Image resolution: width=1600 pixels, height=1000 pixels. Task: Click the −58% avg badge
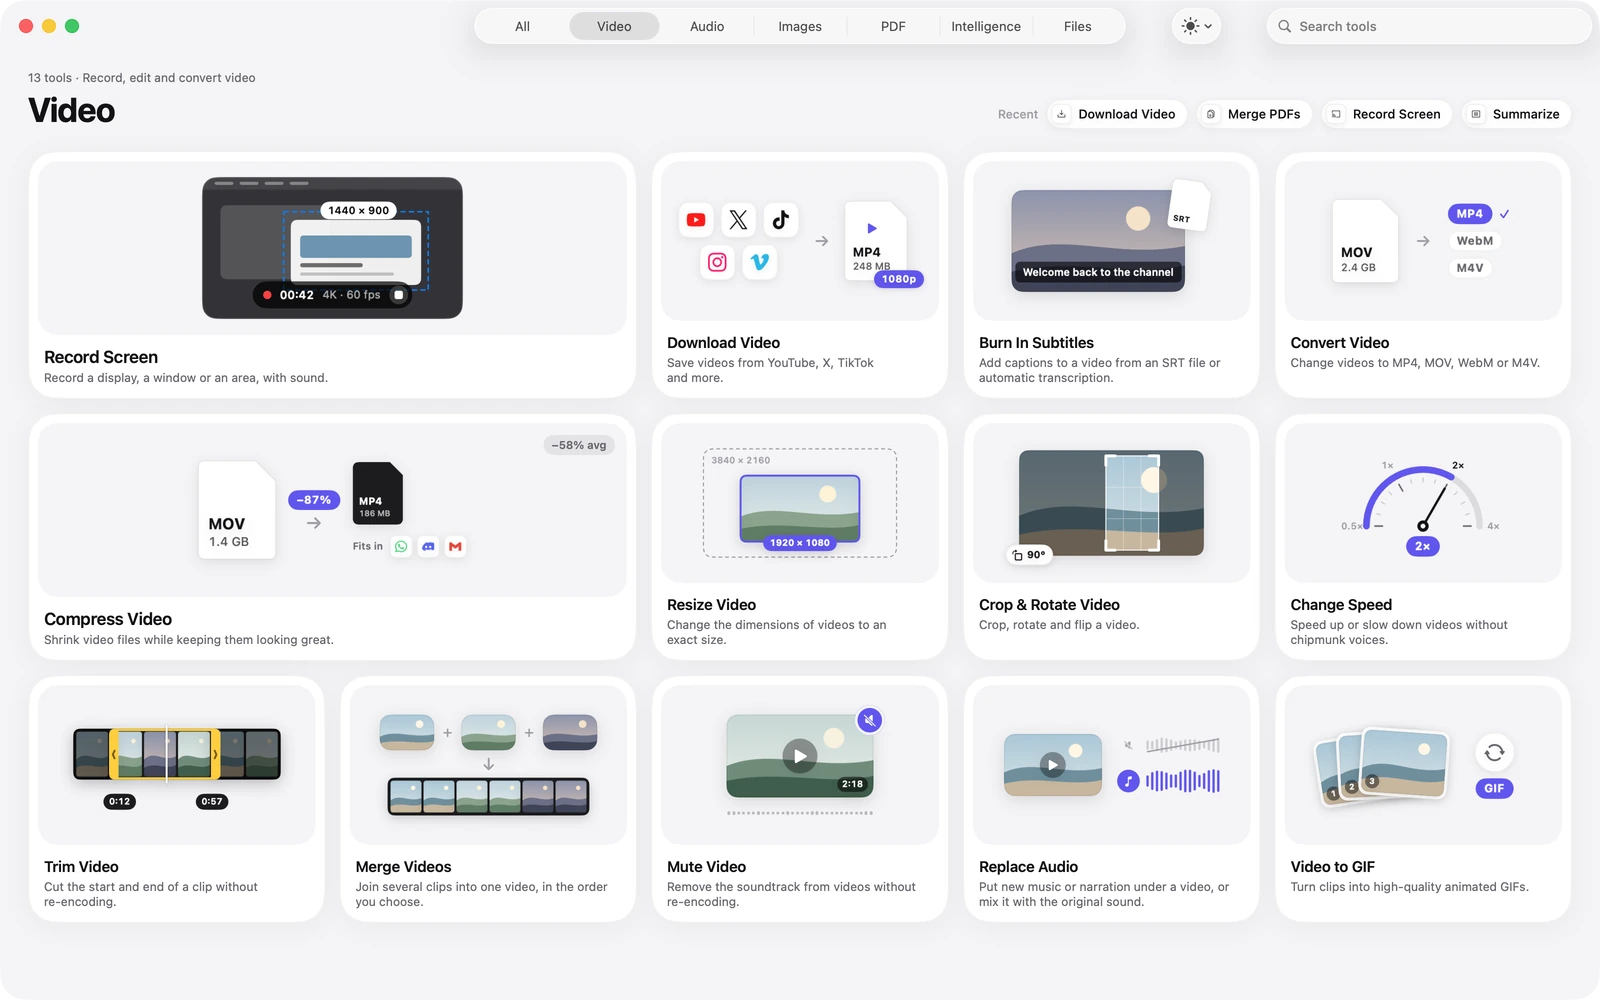point(579,445)
